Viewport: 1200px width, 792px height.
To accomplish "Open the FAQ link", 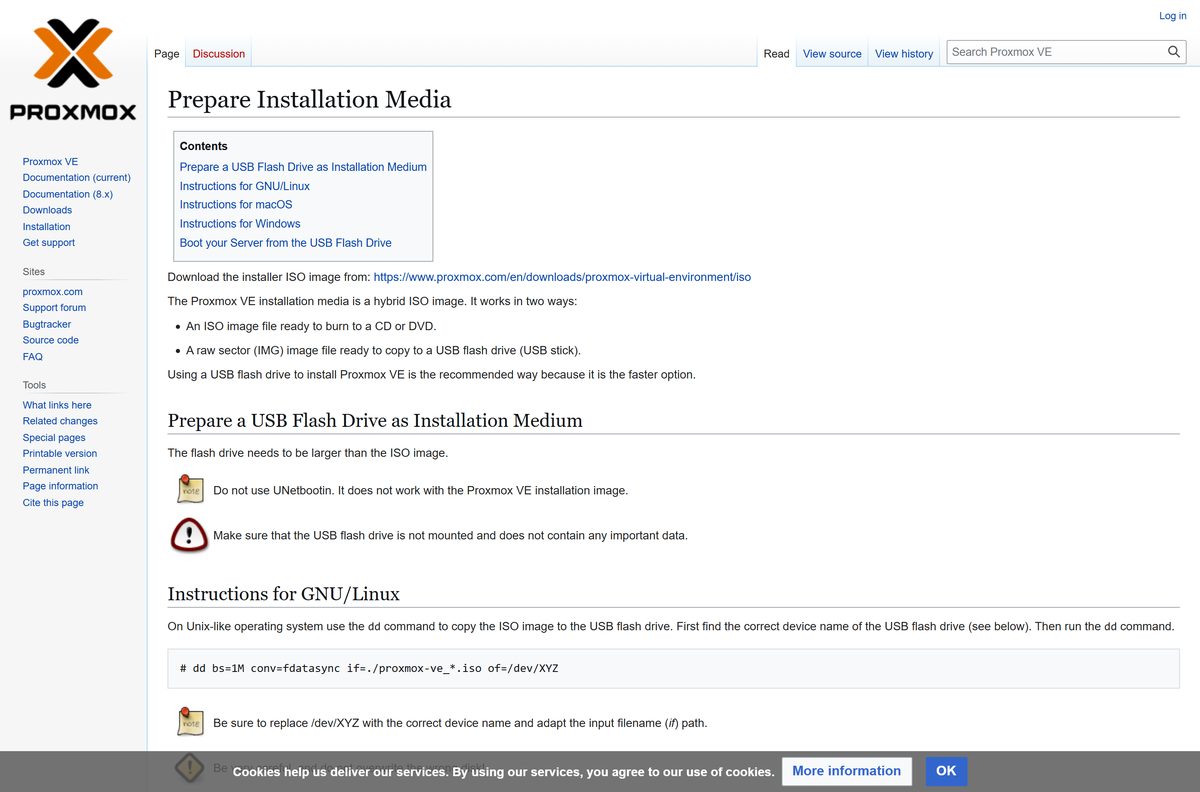I will [x=33, y=357].
